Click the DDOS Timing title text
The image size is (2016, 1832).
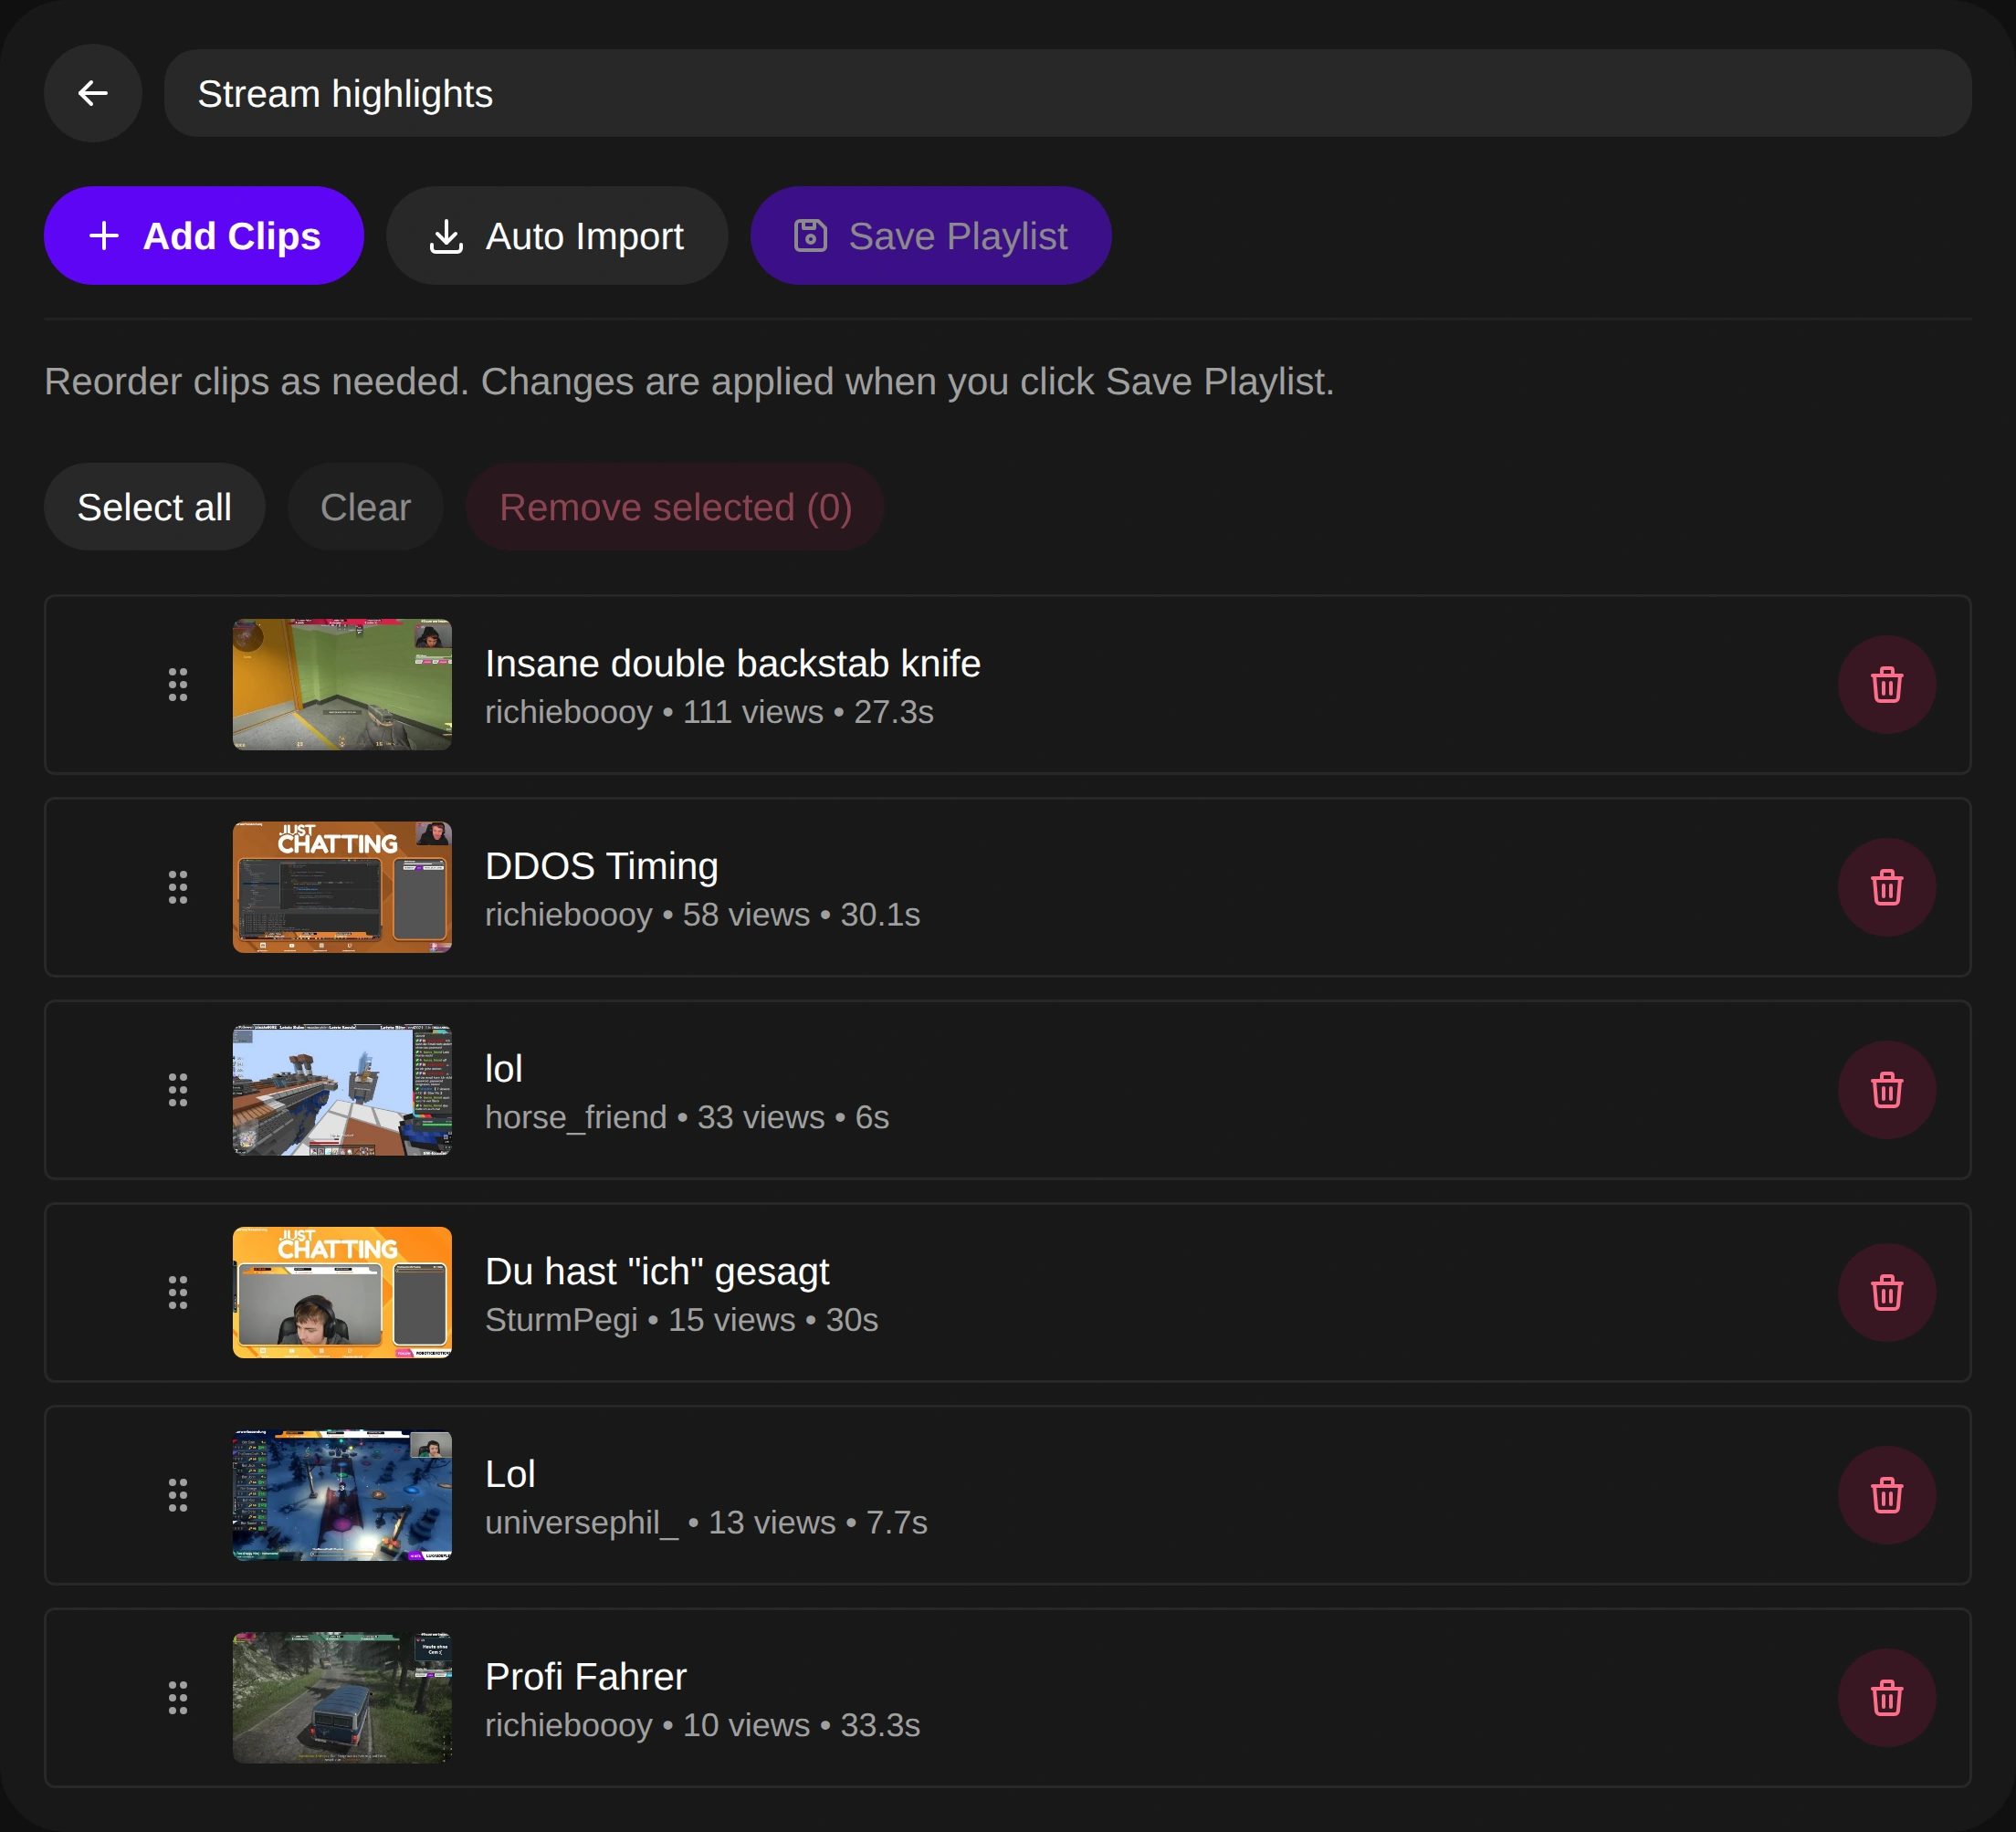pyautogui.click(x=602, y=866)
